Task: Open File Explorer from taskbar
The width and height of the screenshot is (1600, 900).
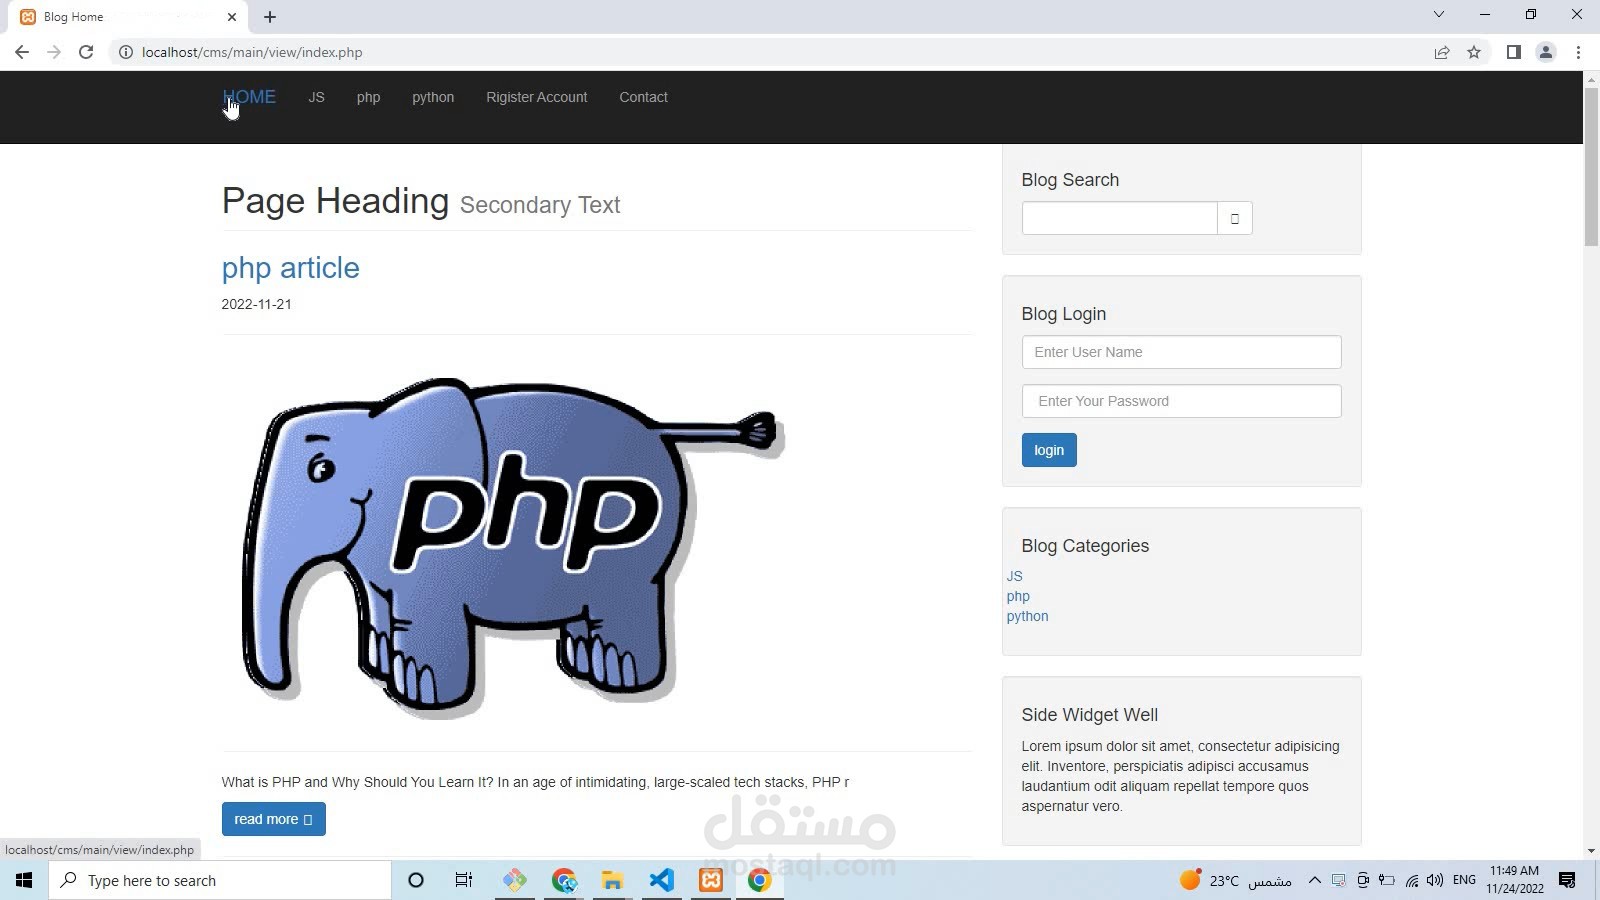Action: 612,880
